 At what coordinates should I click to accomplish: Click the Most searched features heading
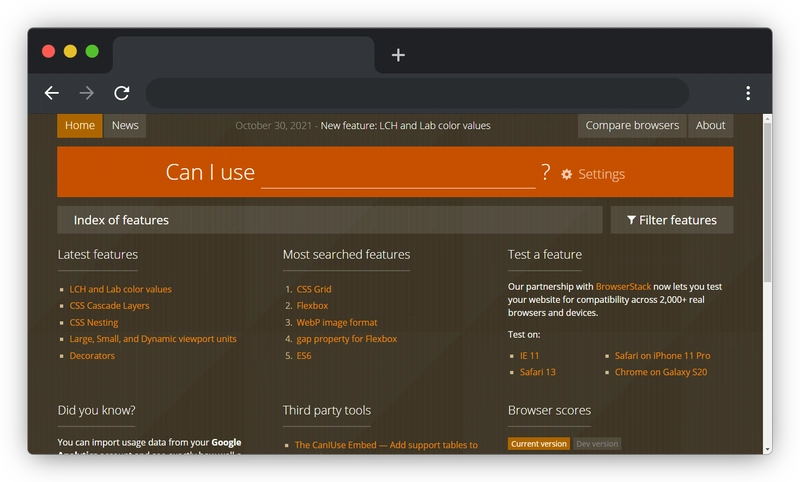[x=346, y=255]
